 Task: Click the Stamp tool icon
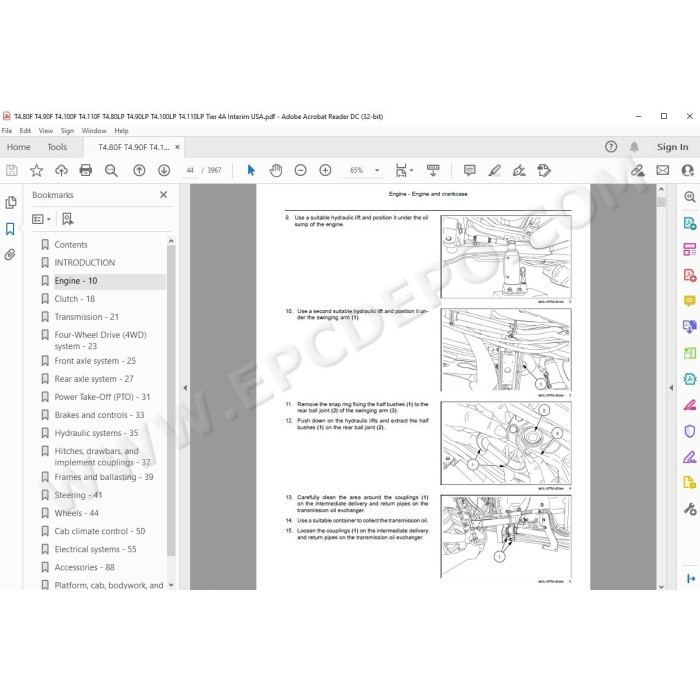[x=544, y=170]
